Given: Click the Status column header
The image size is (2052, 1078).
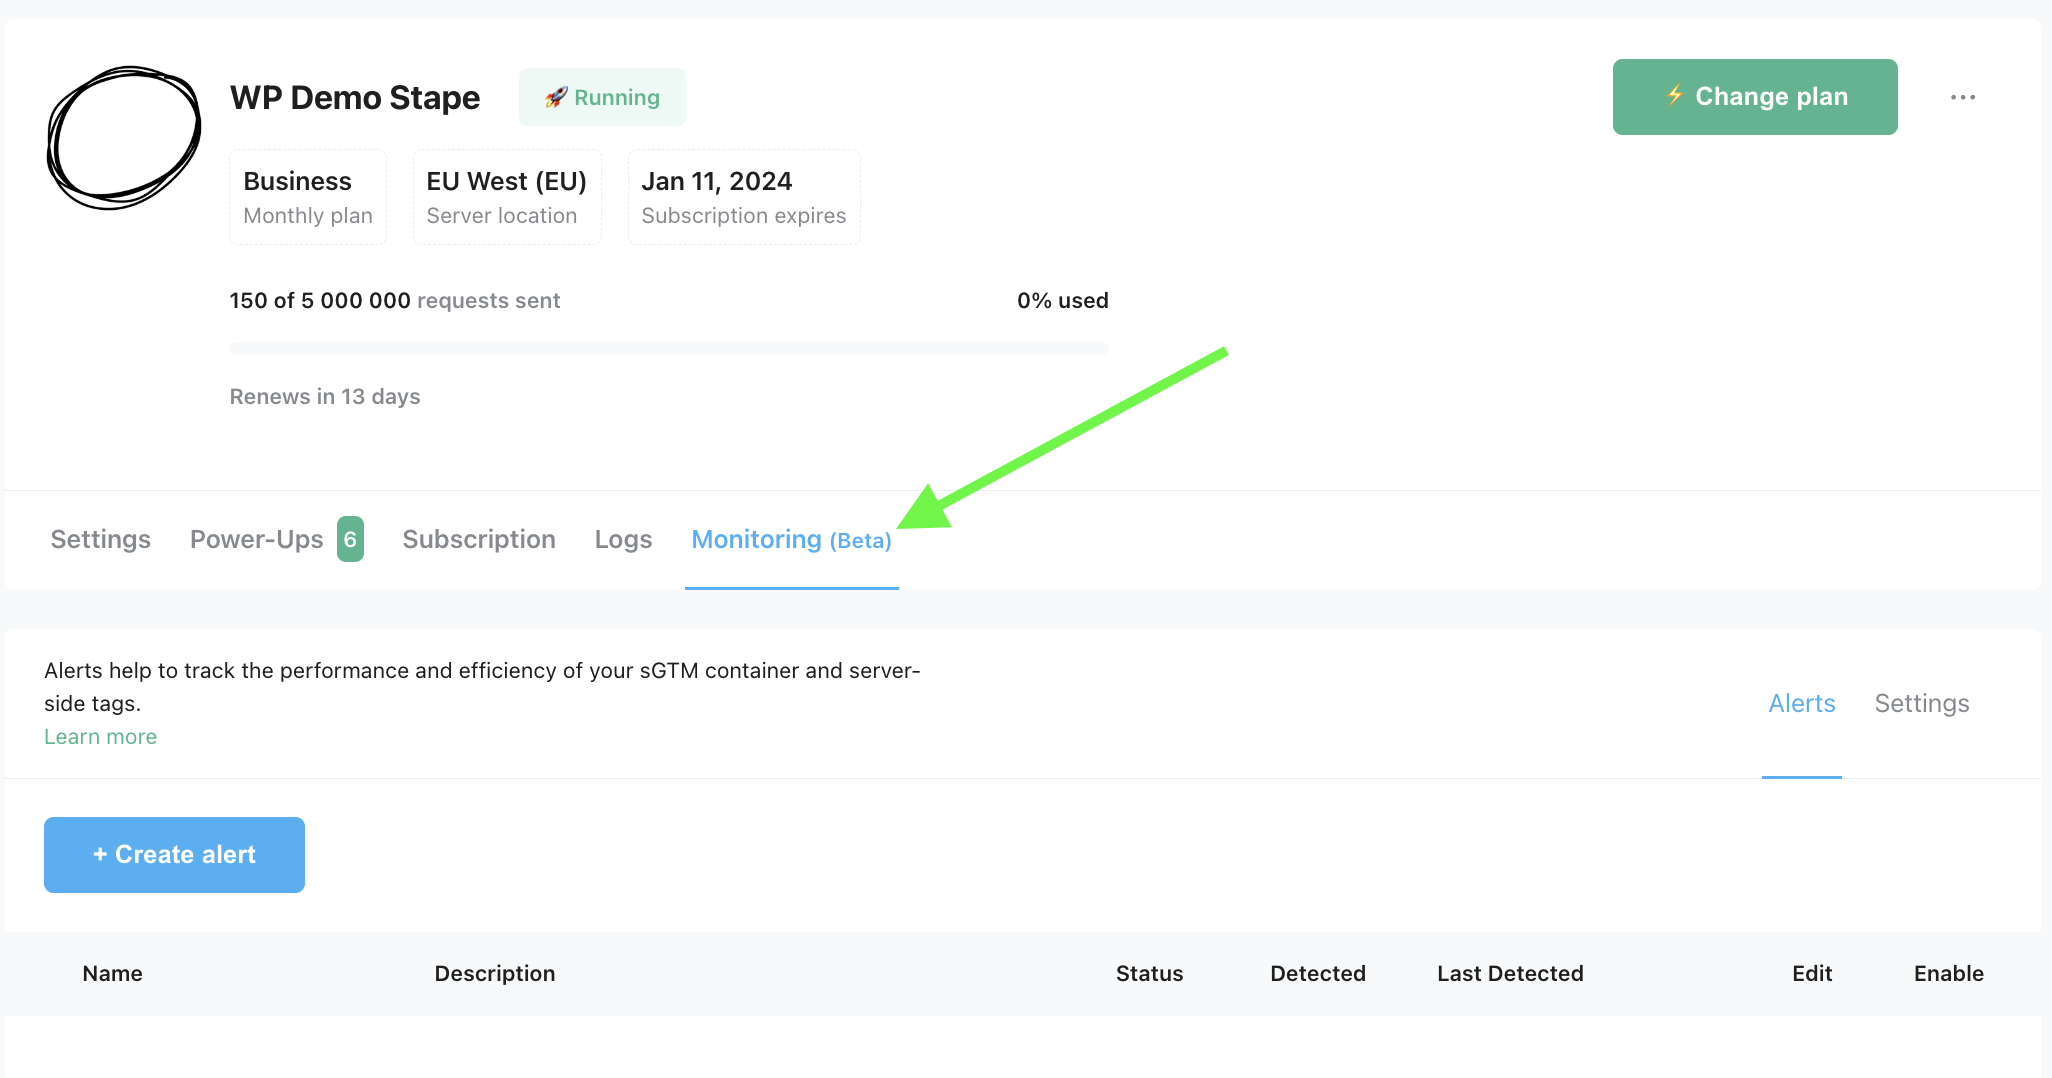Looking at the screenshot, I should coord(1149,973).
